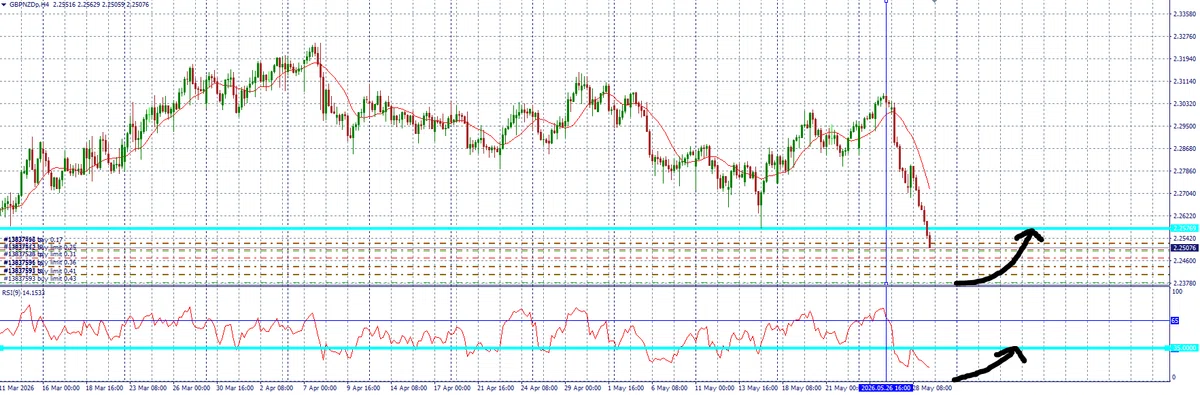Select the cyan horizontal line in RSI window
The height and width of the screenshot is (395, 1200).
coord(584,348)
